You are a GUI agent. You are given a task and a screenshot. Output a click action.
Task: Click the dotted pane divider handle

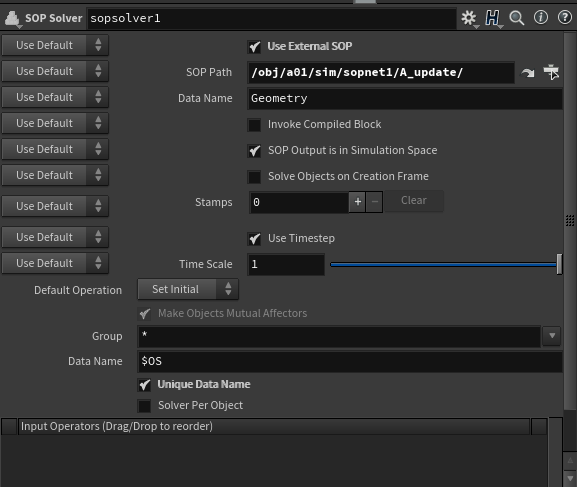click(x=570, y=220)
